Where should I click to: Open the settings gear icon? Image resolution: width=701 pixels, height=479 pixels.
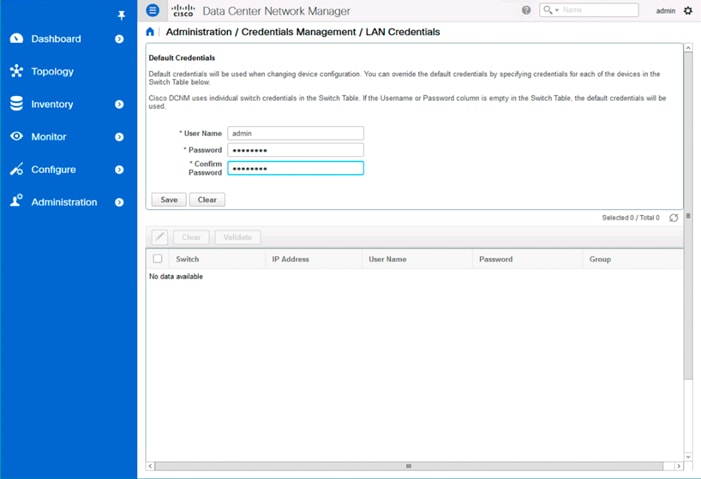point(688,10)
